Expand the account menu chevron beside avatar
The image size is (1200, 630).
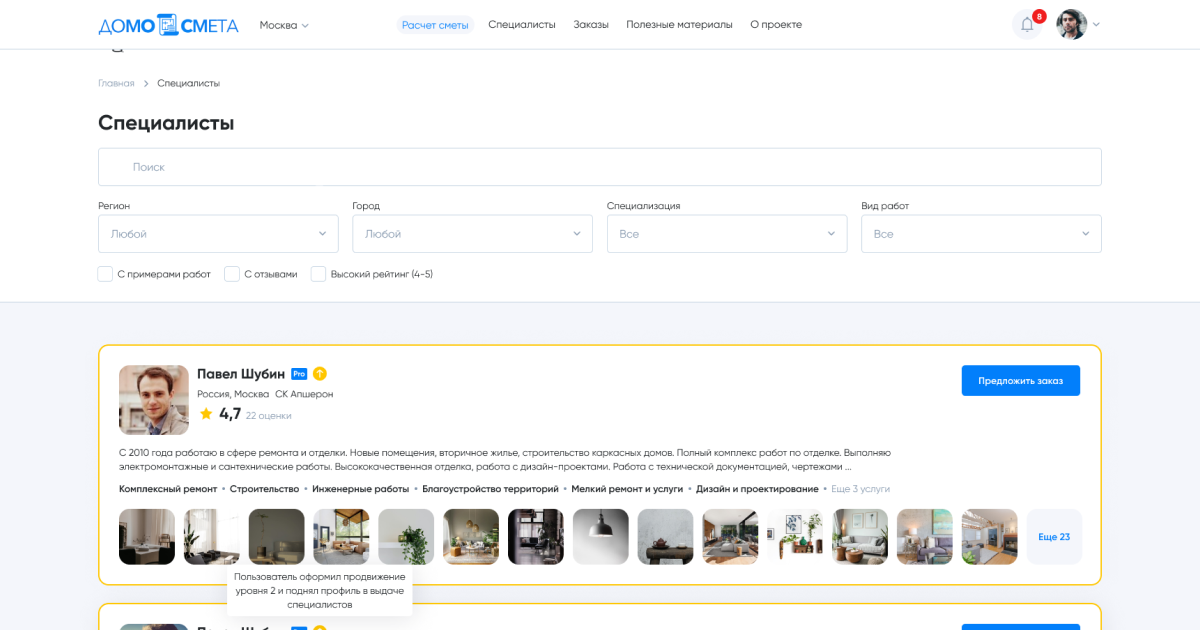point(1096,25)
